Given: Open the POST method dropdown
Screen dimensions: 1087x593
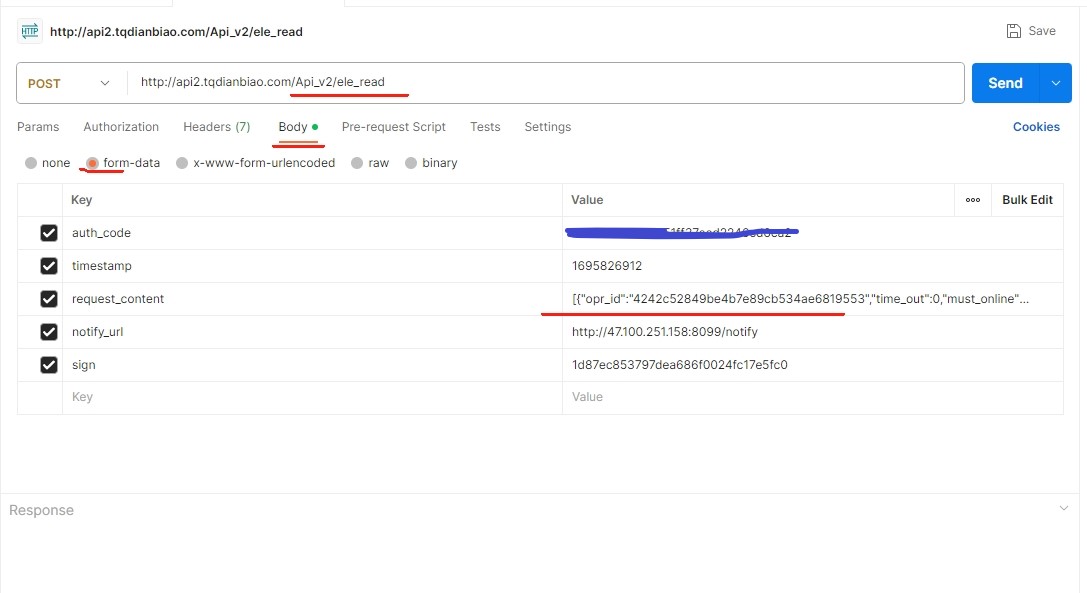Looking at the screenshot, I should tap(69, 83).
